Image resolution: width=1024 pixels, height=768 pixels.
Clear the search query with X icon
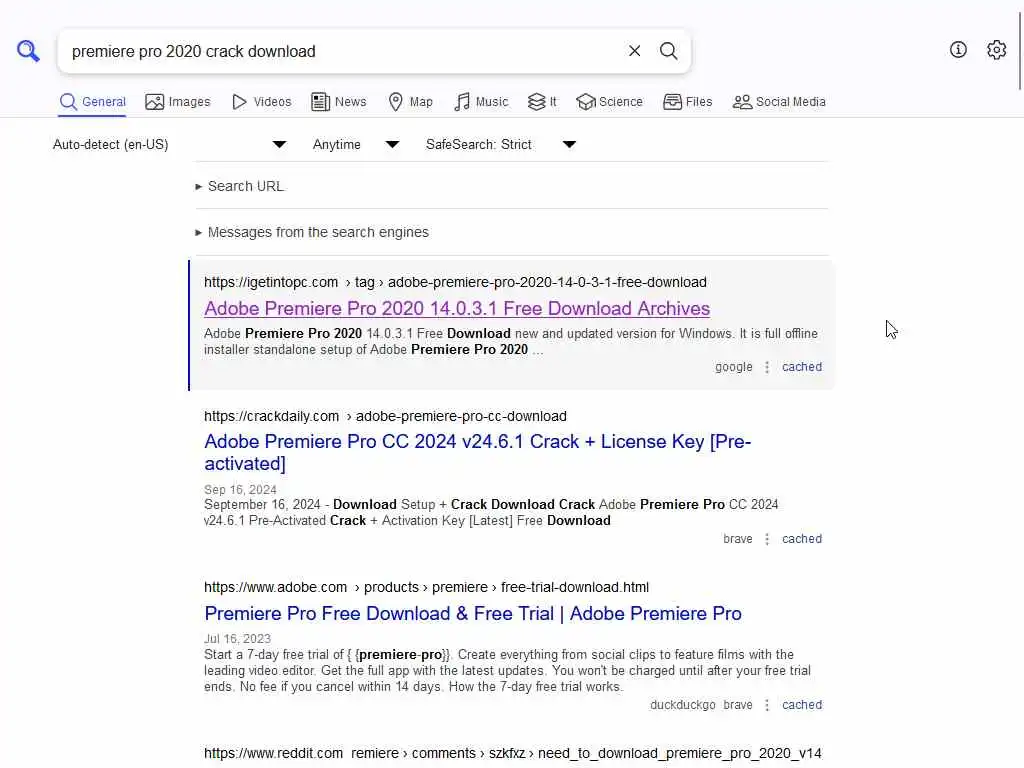634,51
